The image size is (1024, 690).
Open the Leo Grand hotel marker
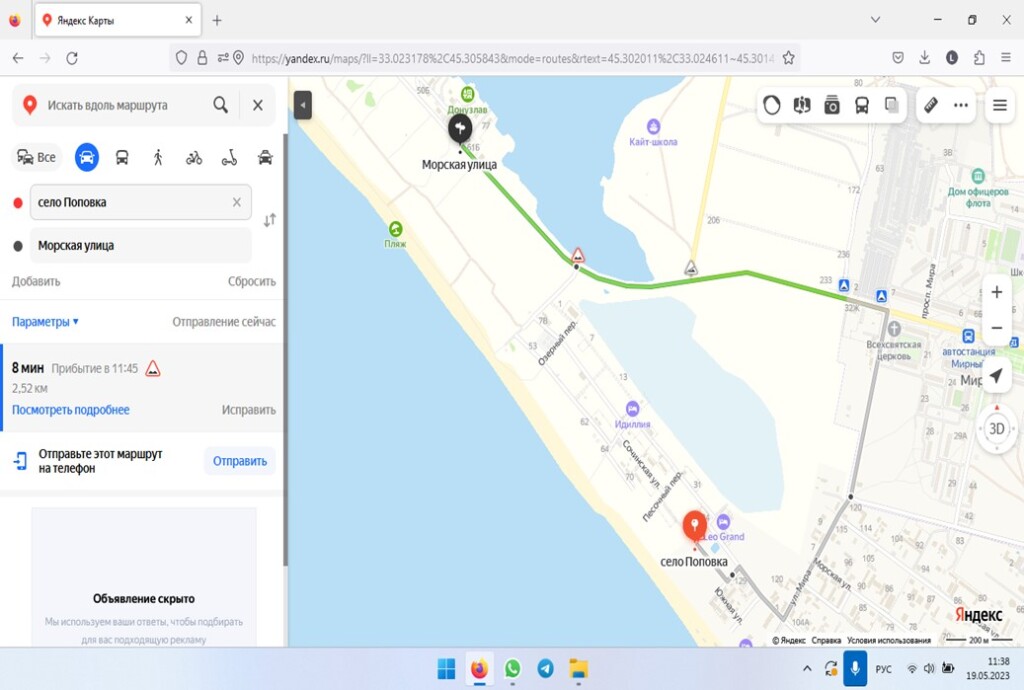(723, 522)
